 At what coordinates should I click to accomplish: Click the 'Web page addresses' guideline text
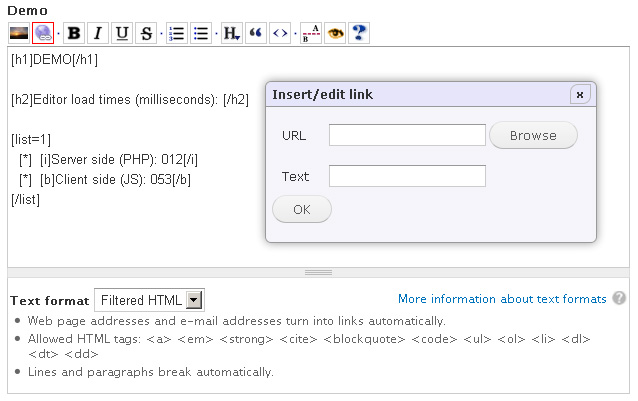(x=236, y=321)
